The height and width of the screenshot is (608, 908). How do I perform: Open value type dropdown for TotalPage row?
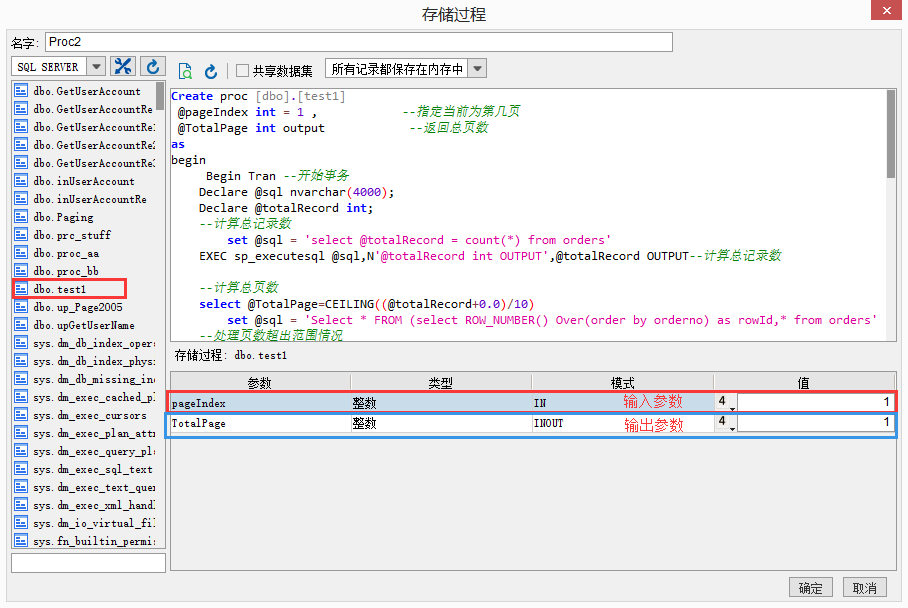[726, 423]
